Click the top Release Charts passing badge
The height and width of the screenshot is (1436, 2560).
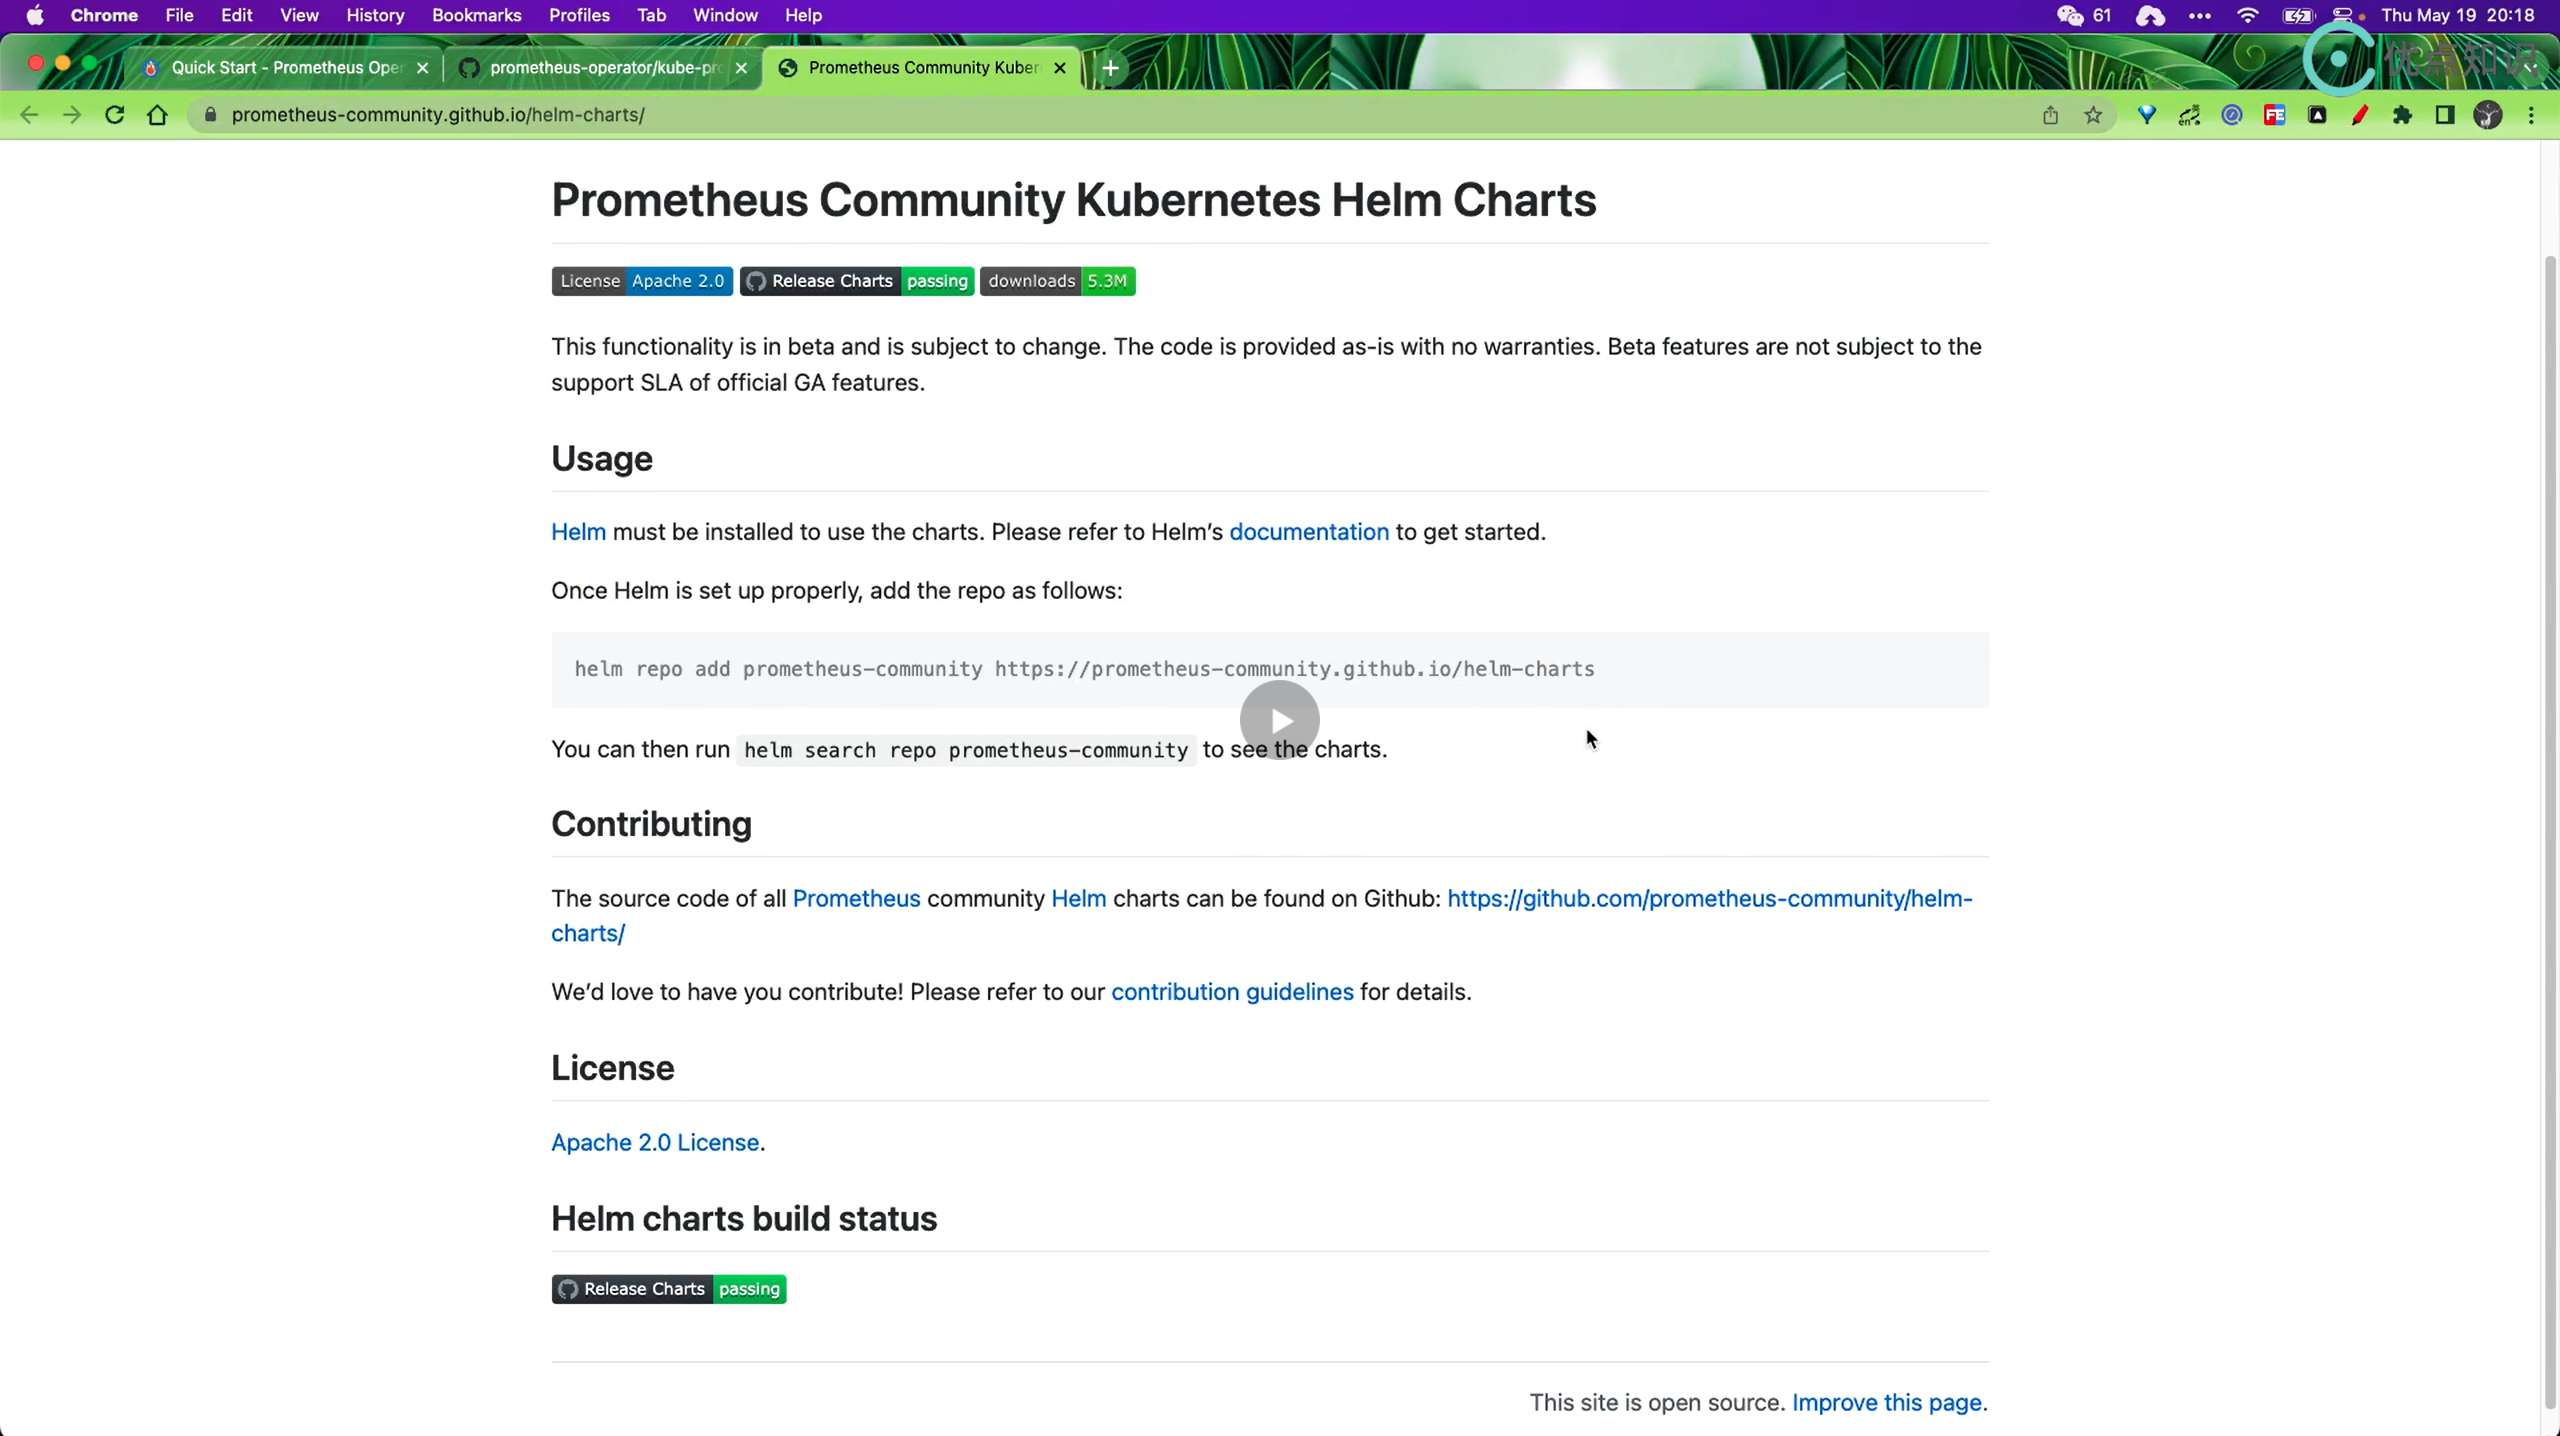(857, 281)
